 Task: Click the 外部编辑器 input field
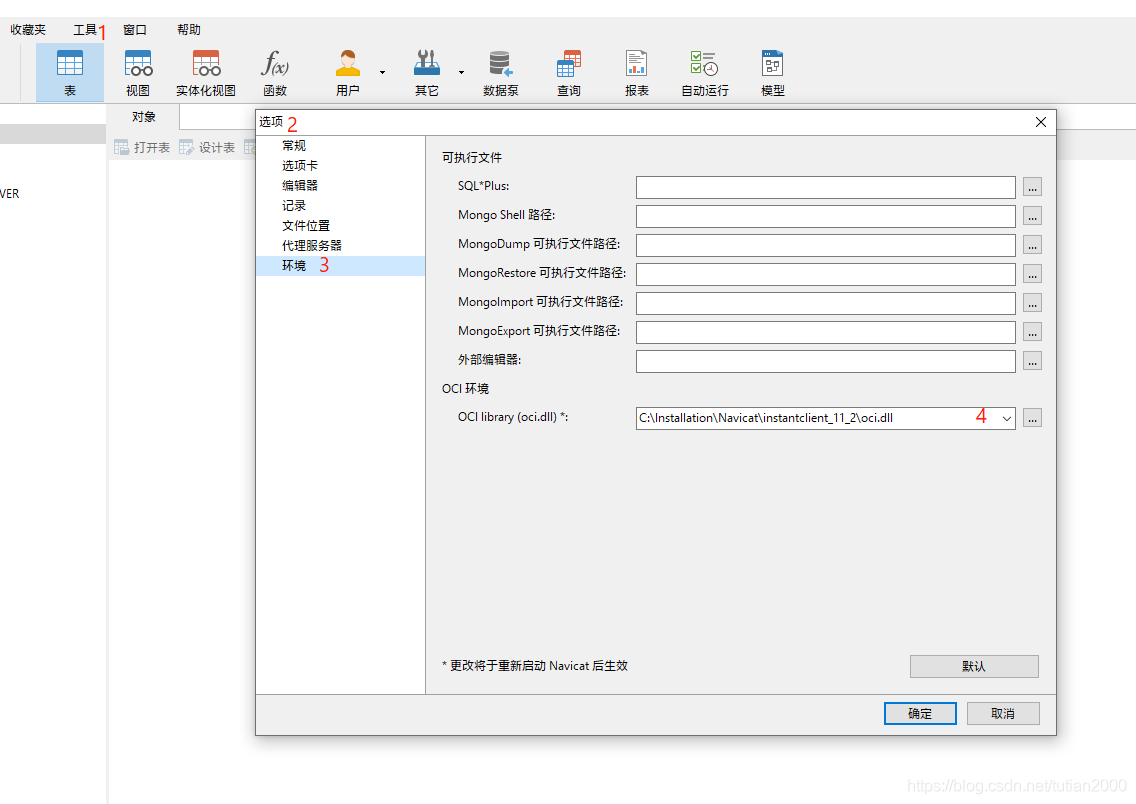click(826, 361)
